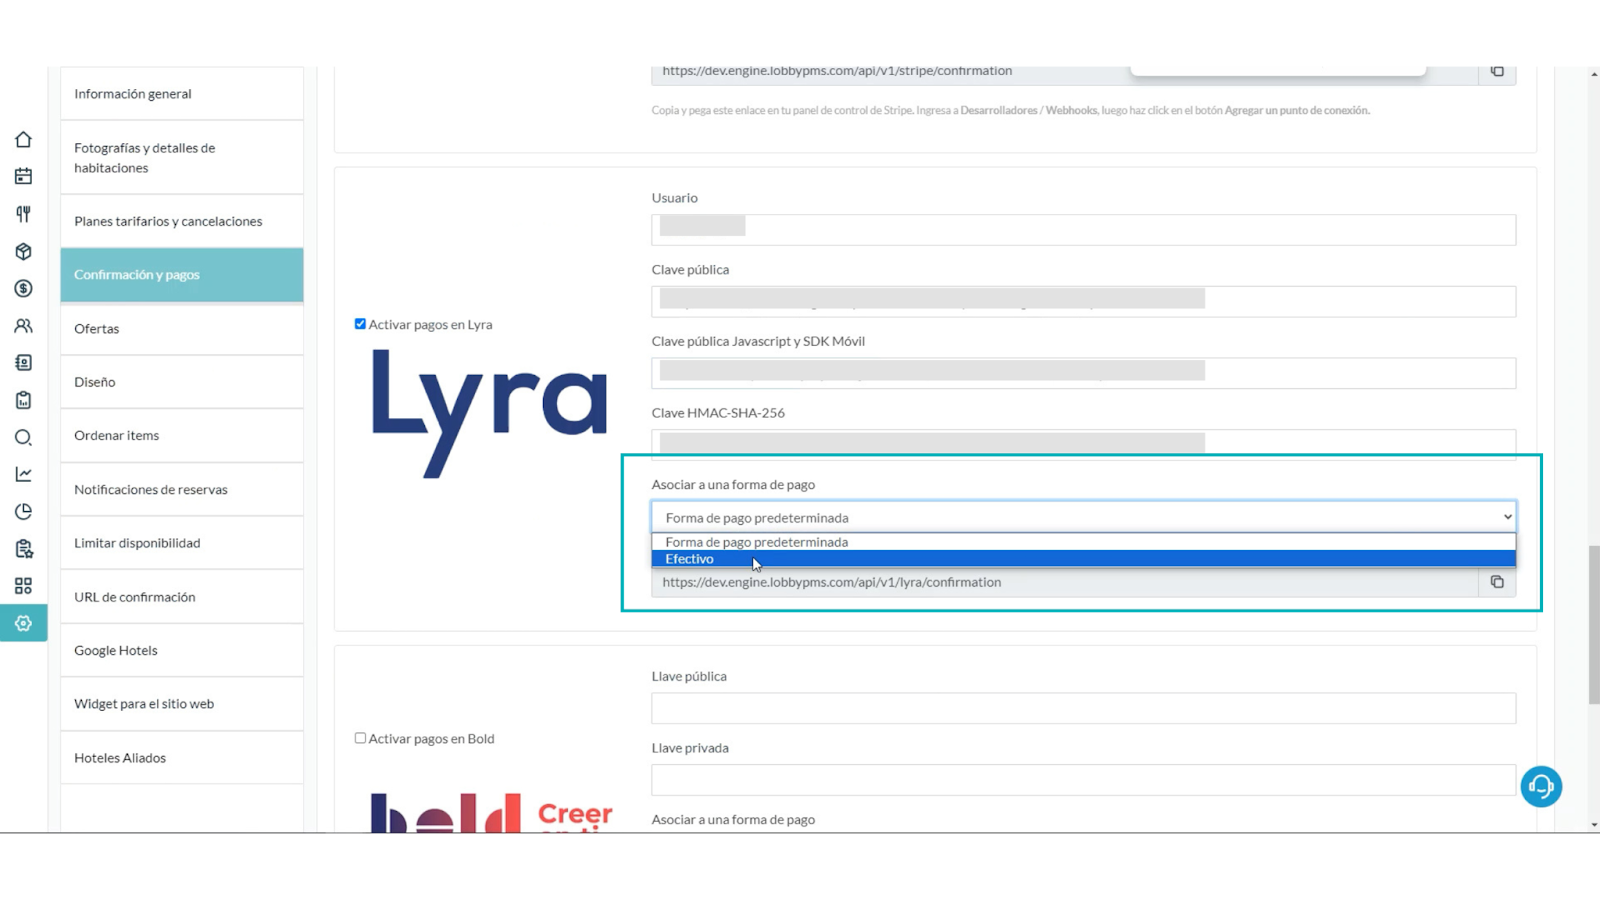Open the support chat headset button
The width and height of the screenshot is (1600, 900).
(1541, 786)
